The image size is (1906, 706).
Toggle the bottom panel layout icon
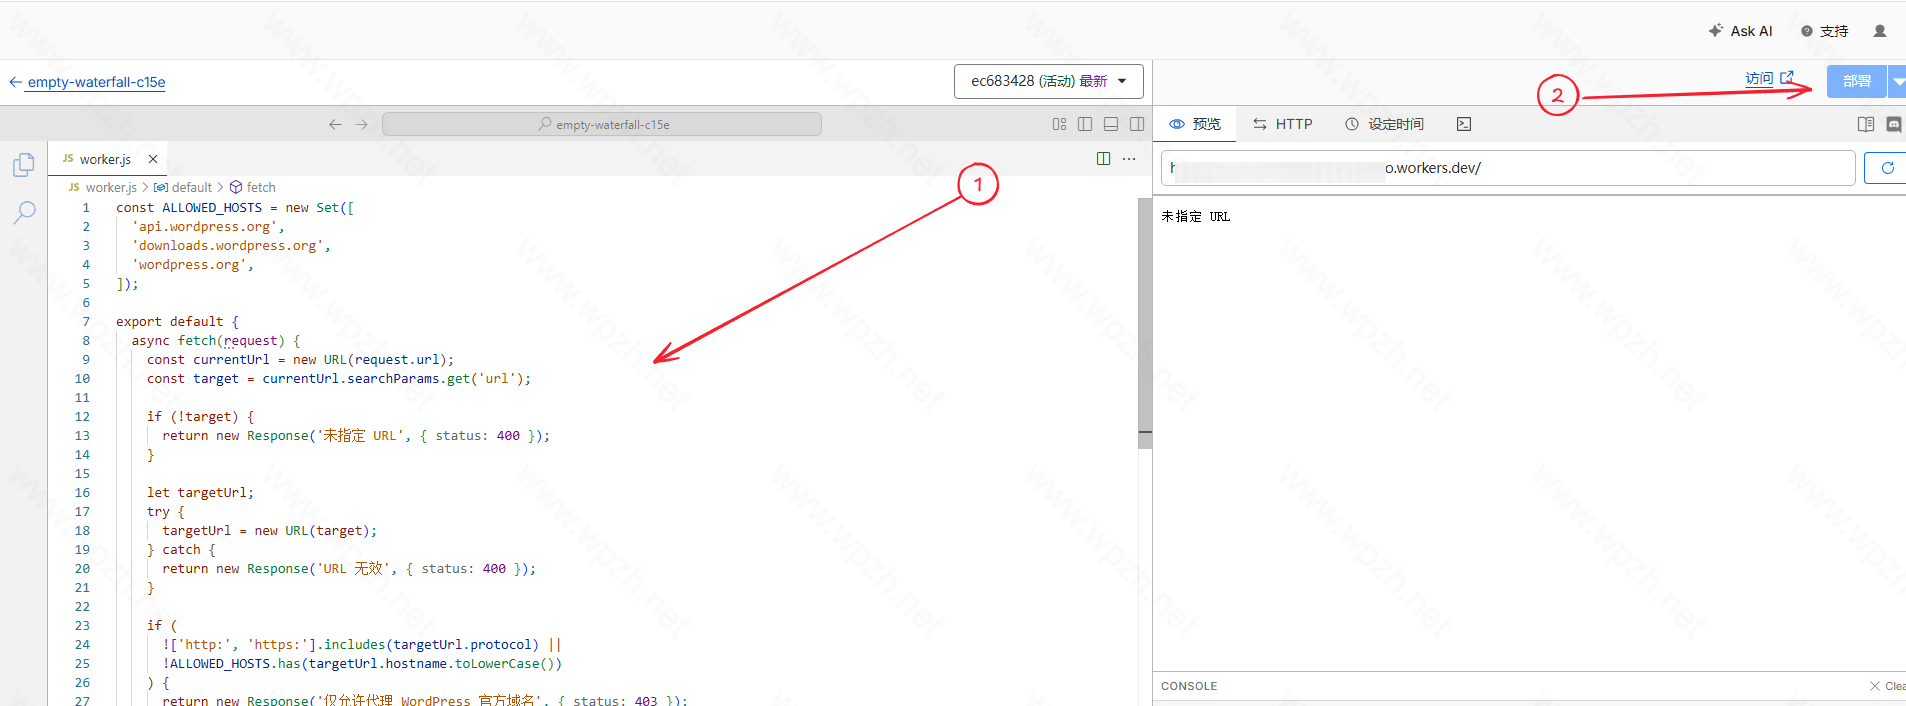tap(1111, 124)
